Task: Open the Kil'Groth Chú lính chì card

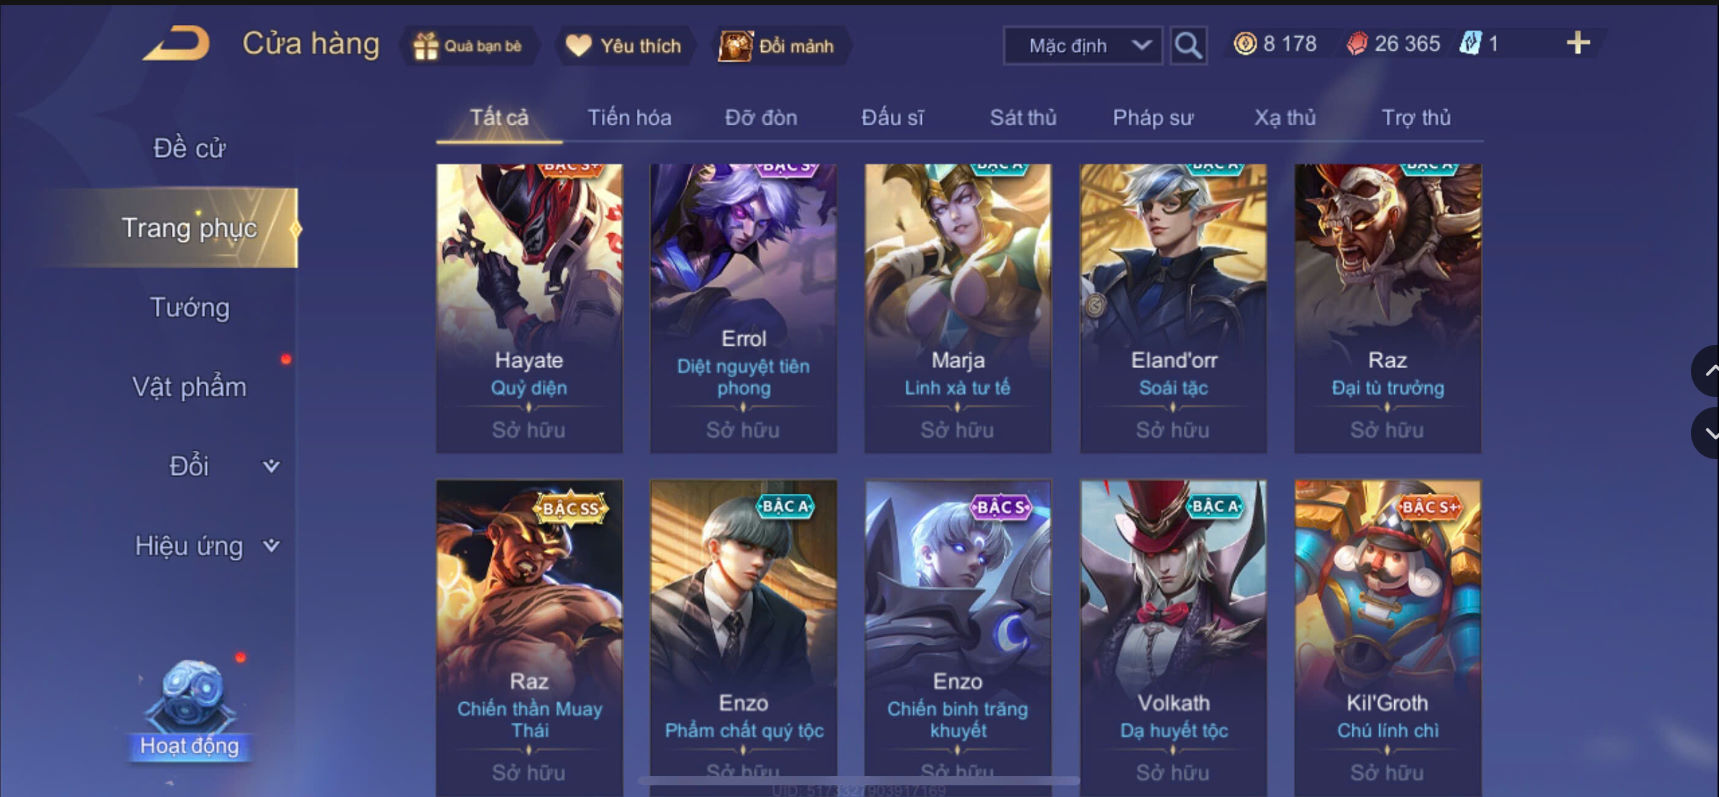Action: tap(1387, 637)
